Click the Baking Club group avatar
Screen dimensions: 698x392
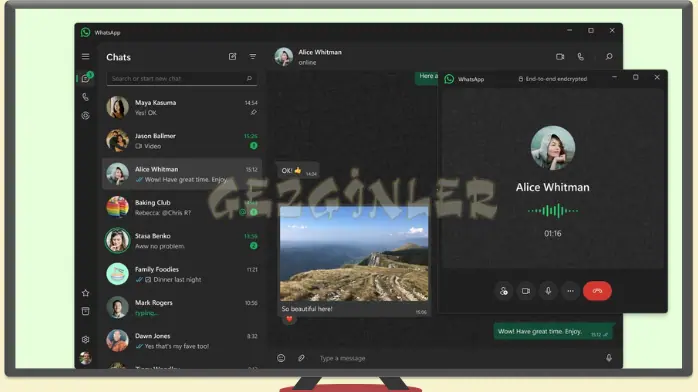click(x=118, y=207)
